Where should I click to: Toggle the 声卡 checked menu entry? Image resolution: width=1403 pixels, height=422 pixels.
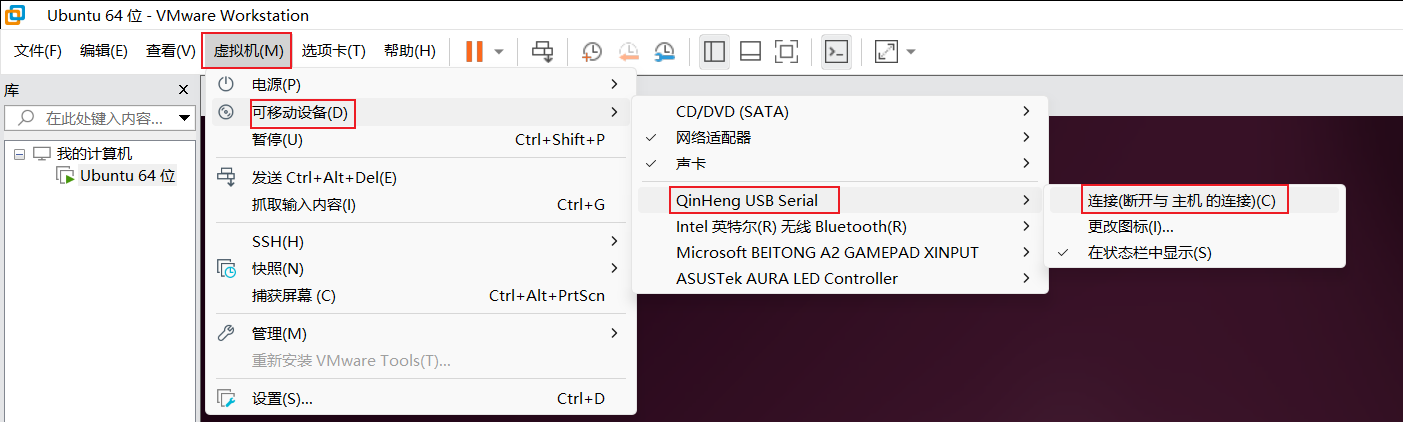690,163
